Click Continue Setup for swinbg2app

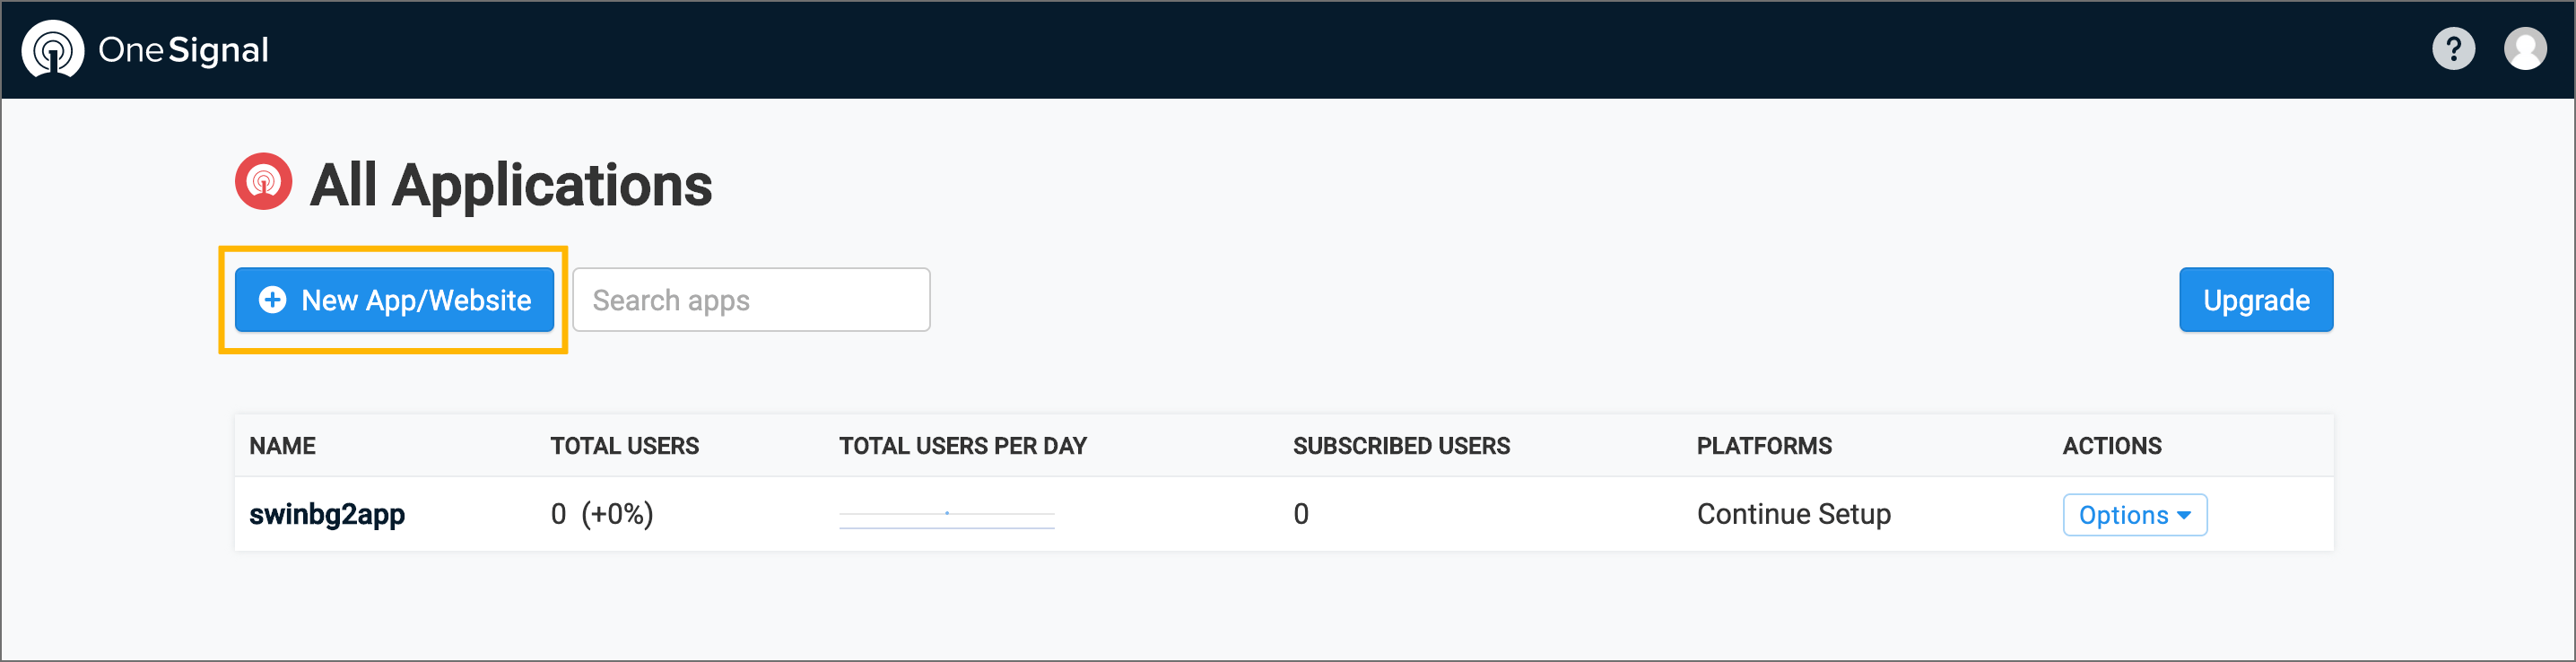(1793, 514)
